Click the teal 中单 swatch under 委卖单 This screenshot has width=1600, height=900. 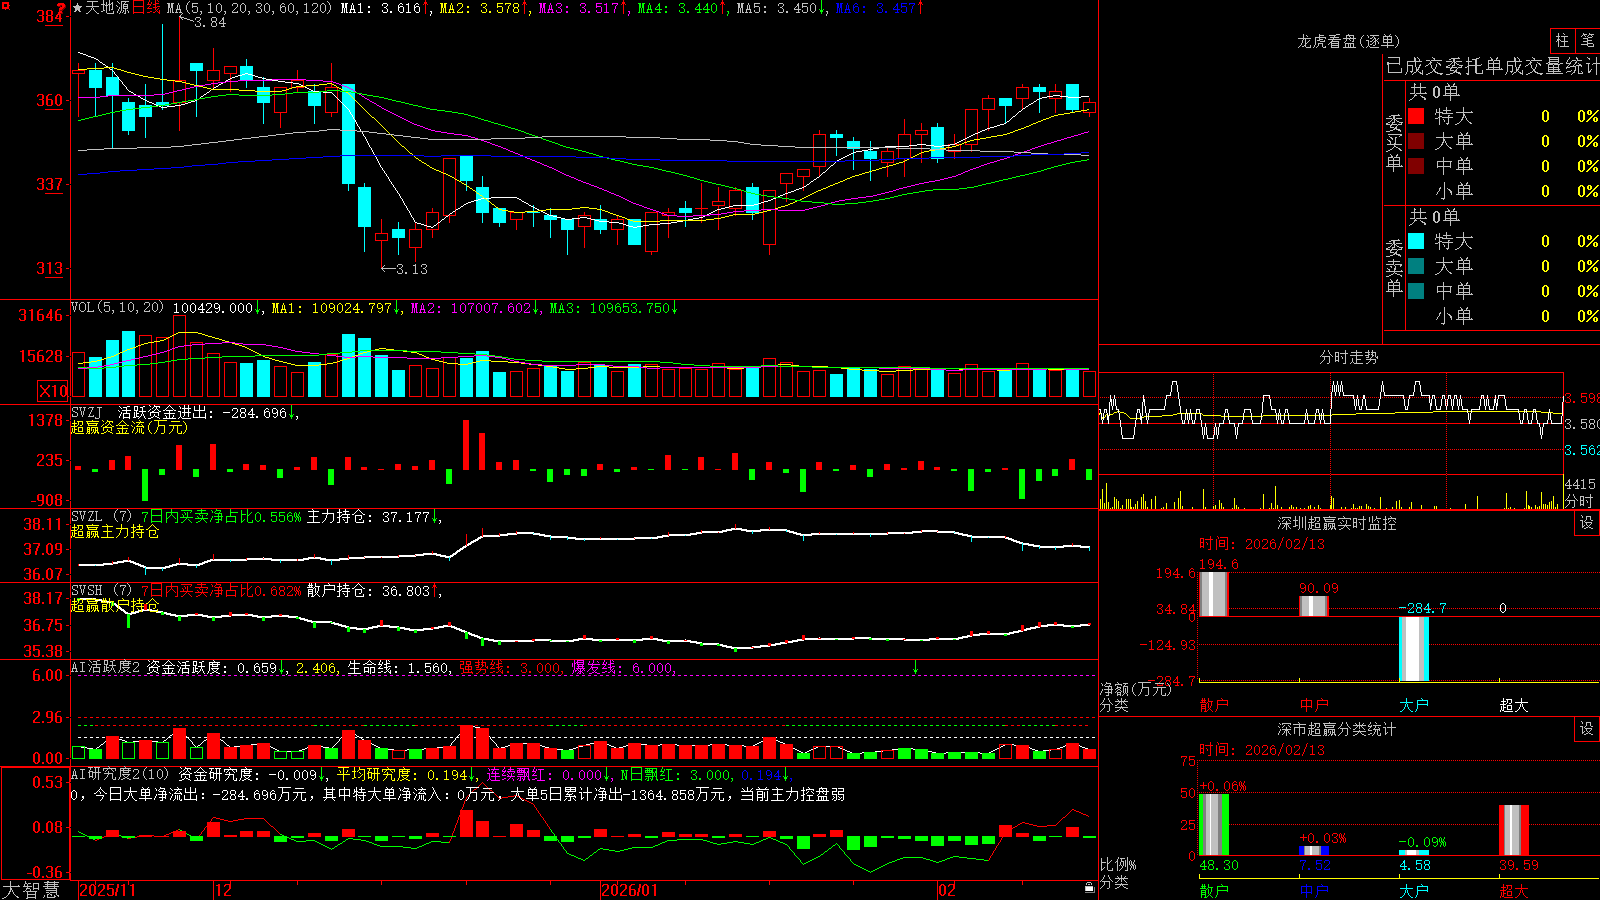[x=1416, y=291]
